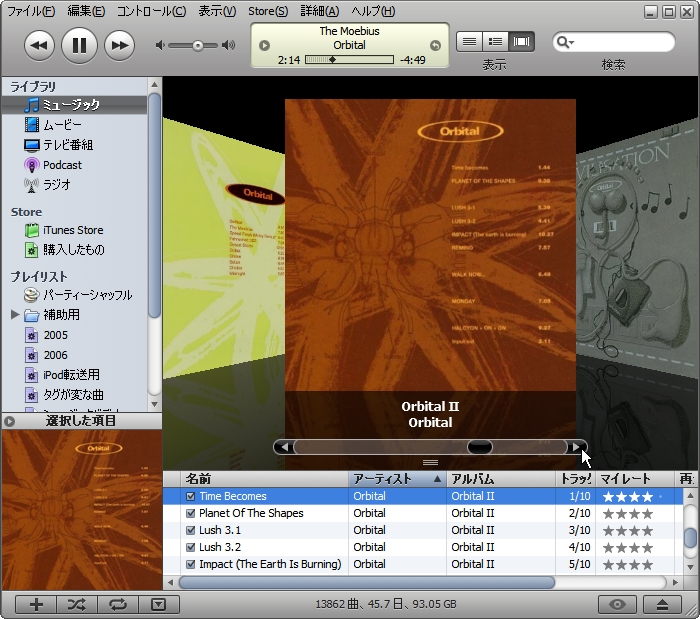Open the ファイル(F) menu
The image size is (700, 619).
[31, 11]
